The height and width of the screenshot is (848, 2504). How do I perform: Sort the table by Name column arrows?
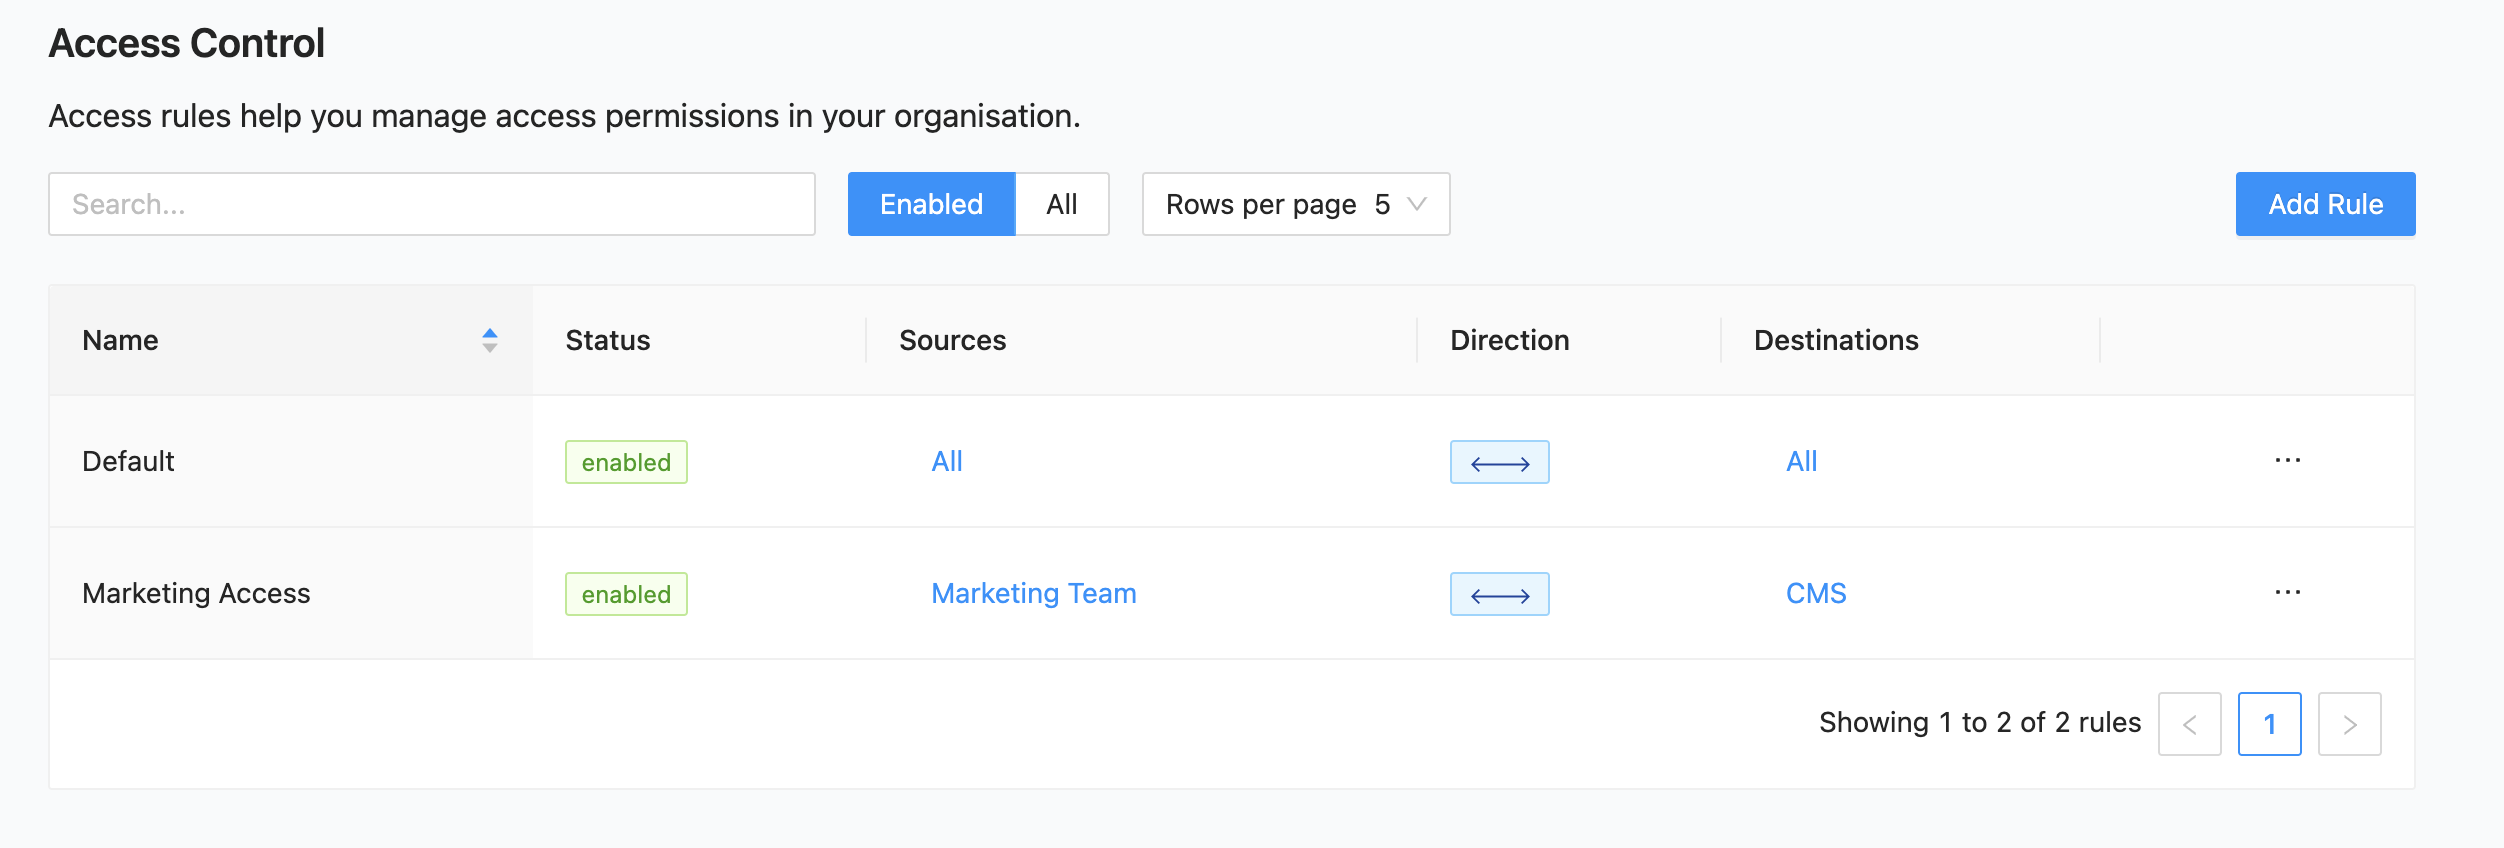coord(489,341)
